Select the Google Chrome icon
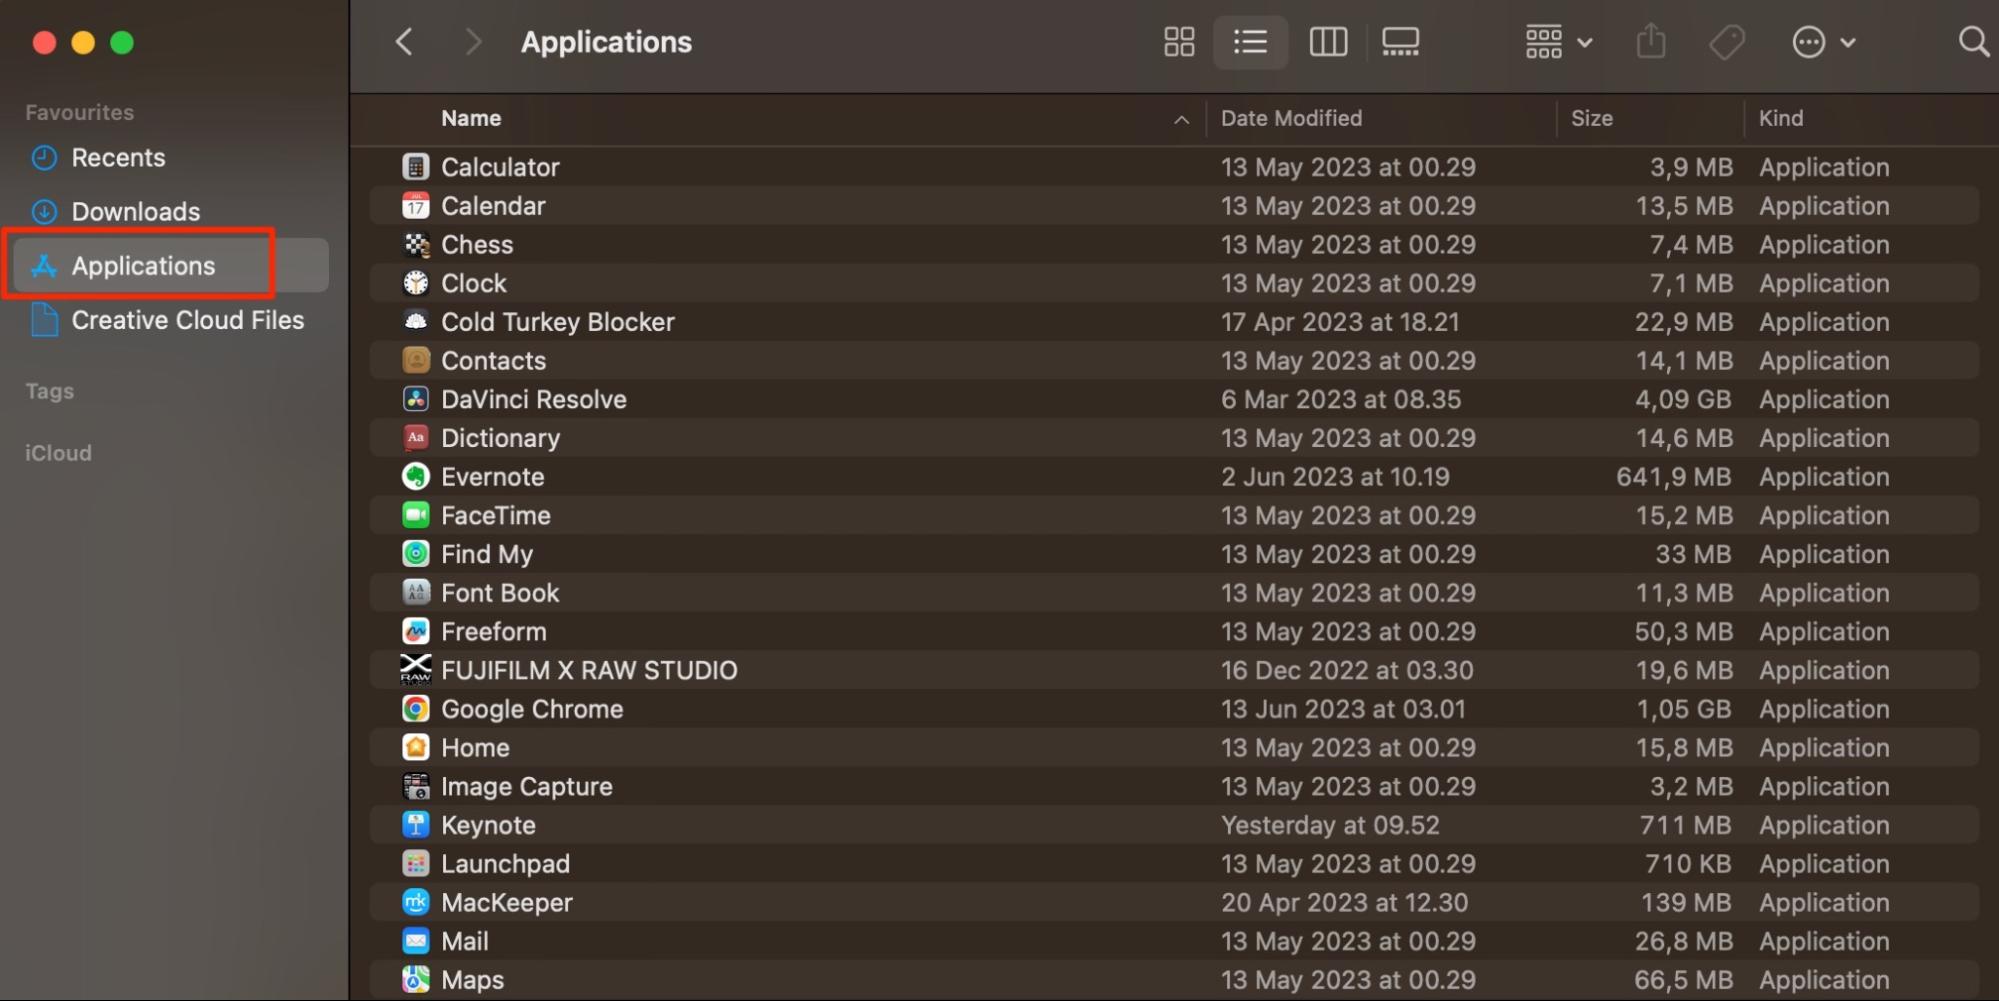This screenshot has height=1001, width=1999. click(x=416, y=709)
